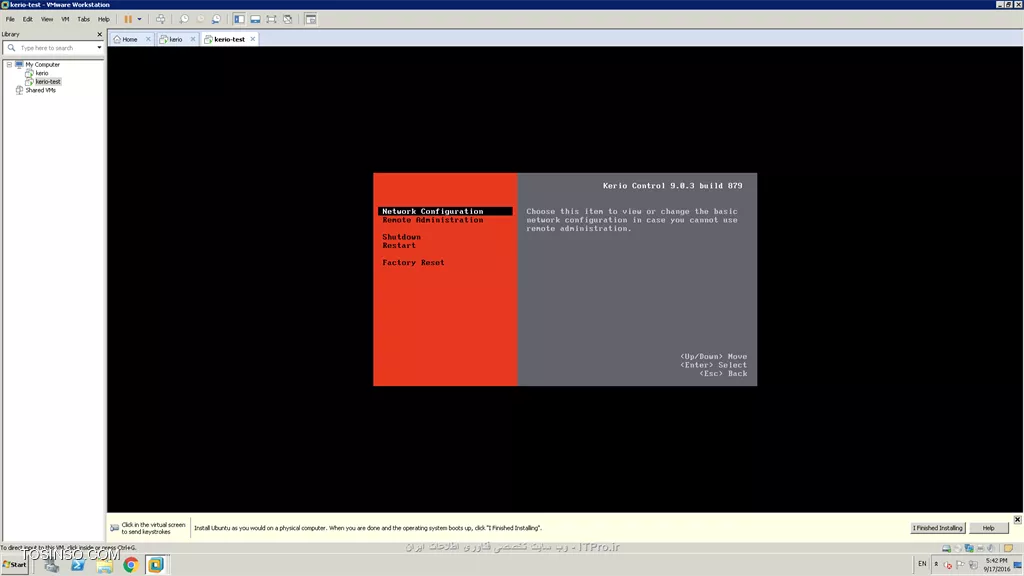Viewport: 1024px width, 576px height.
Task: Select Remote Administration menu entry
Action: point(433,220)
